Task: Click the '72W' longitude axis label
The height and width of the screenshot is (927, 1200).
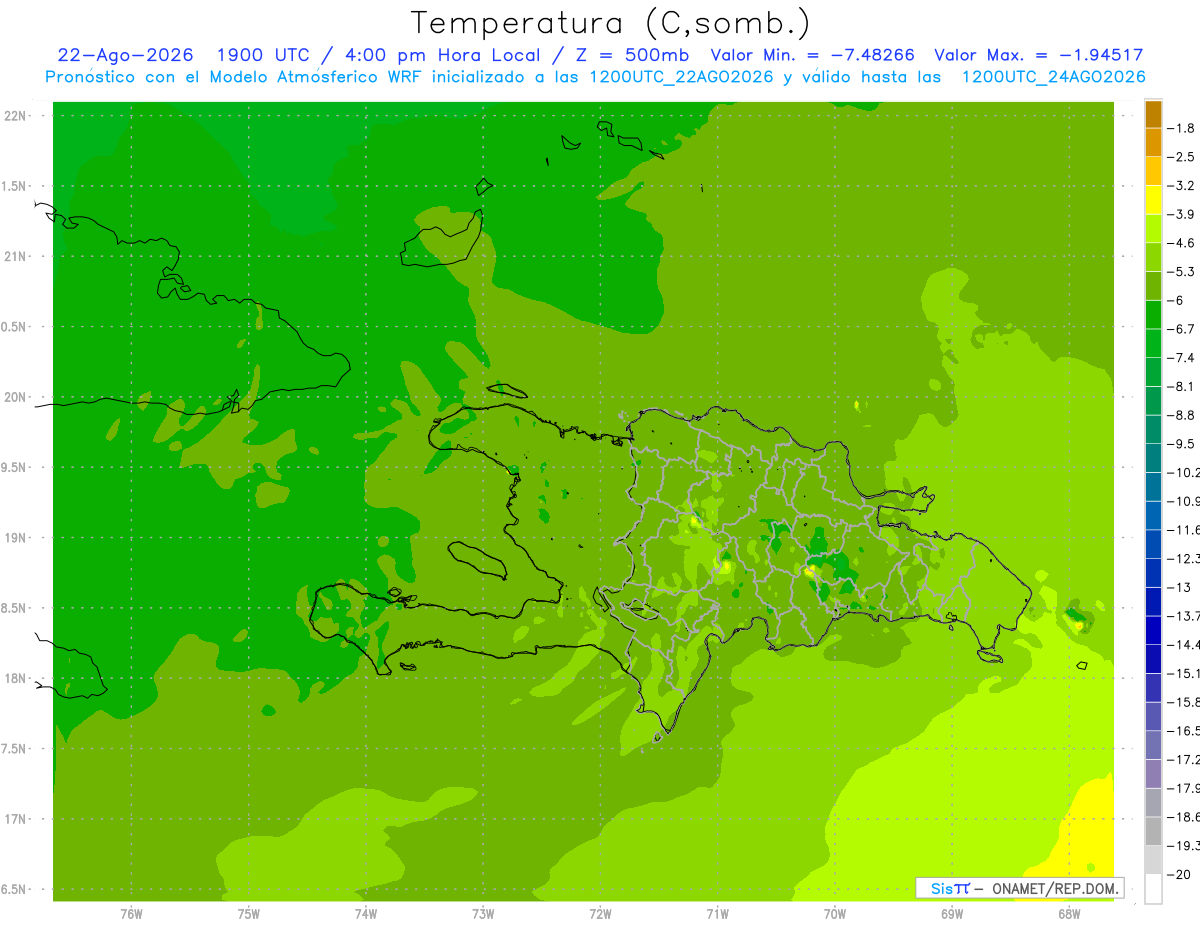Action: click(601, 913)
